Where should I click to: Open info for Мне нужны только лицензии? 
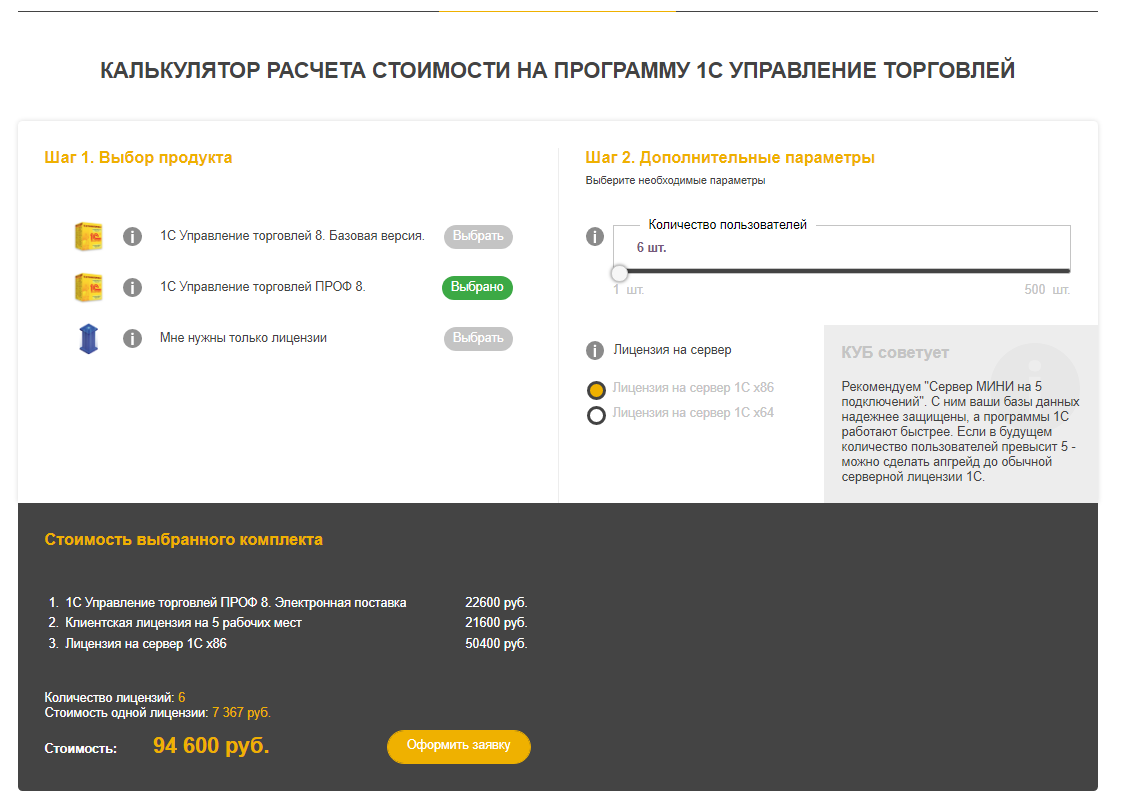132,338
